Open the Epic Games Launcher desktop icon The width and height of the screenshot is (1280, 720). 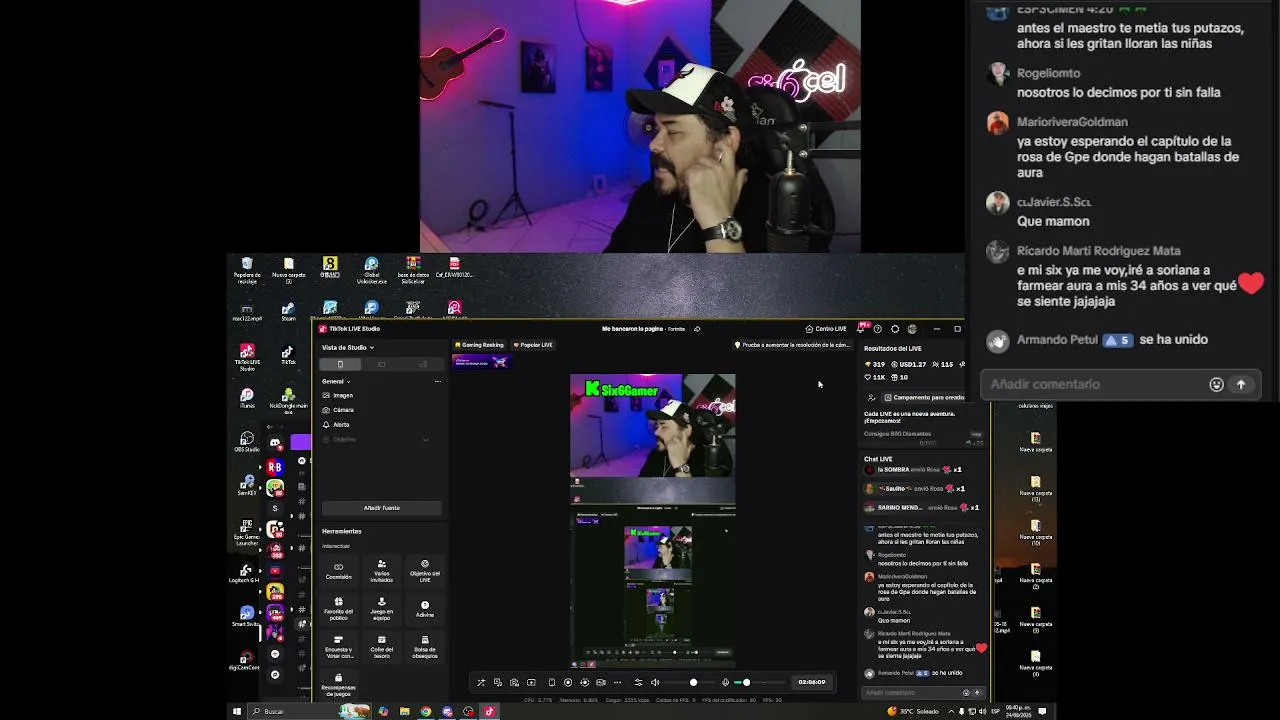coord(247,531)
